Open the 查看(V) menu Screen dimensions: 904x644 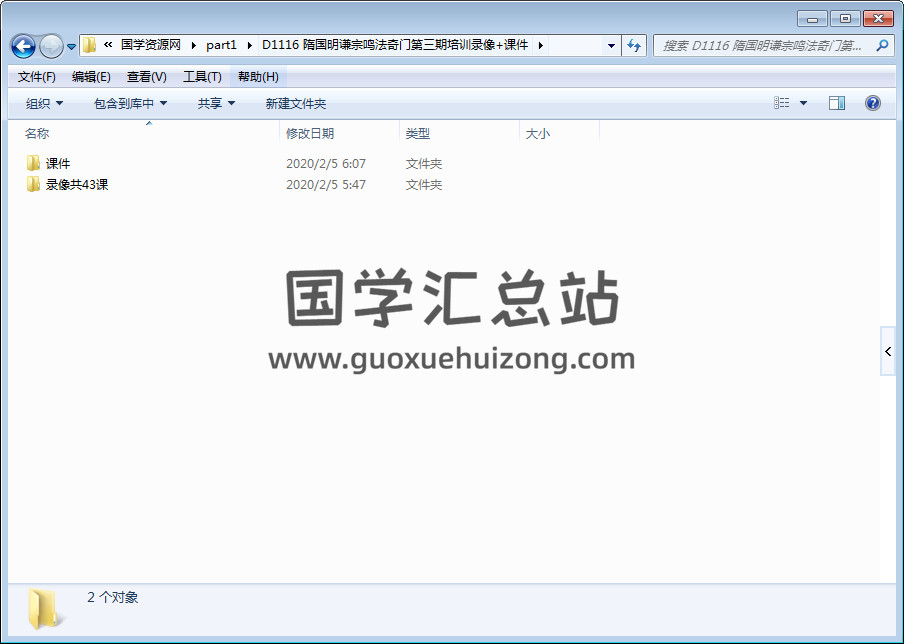[146, 77]
